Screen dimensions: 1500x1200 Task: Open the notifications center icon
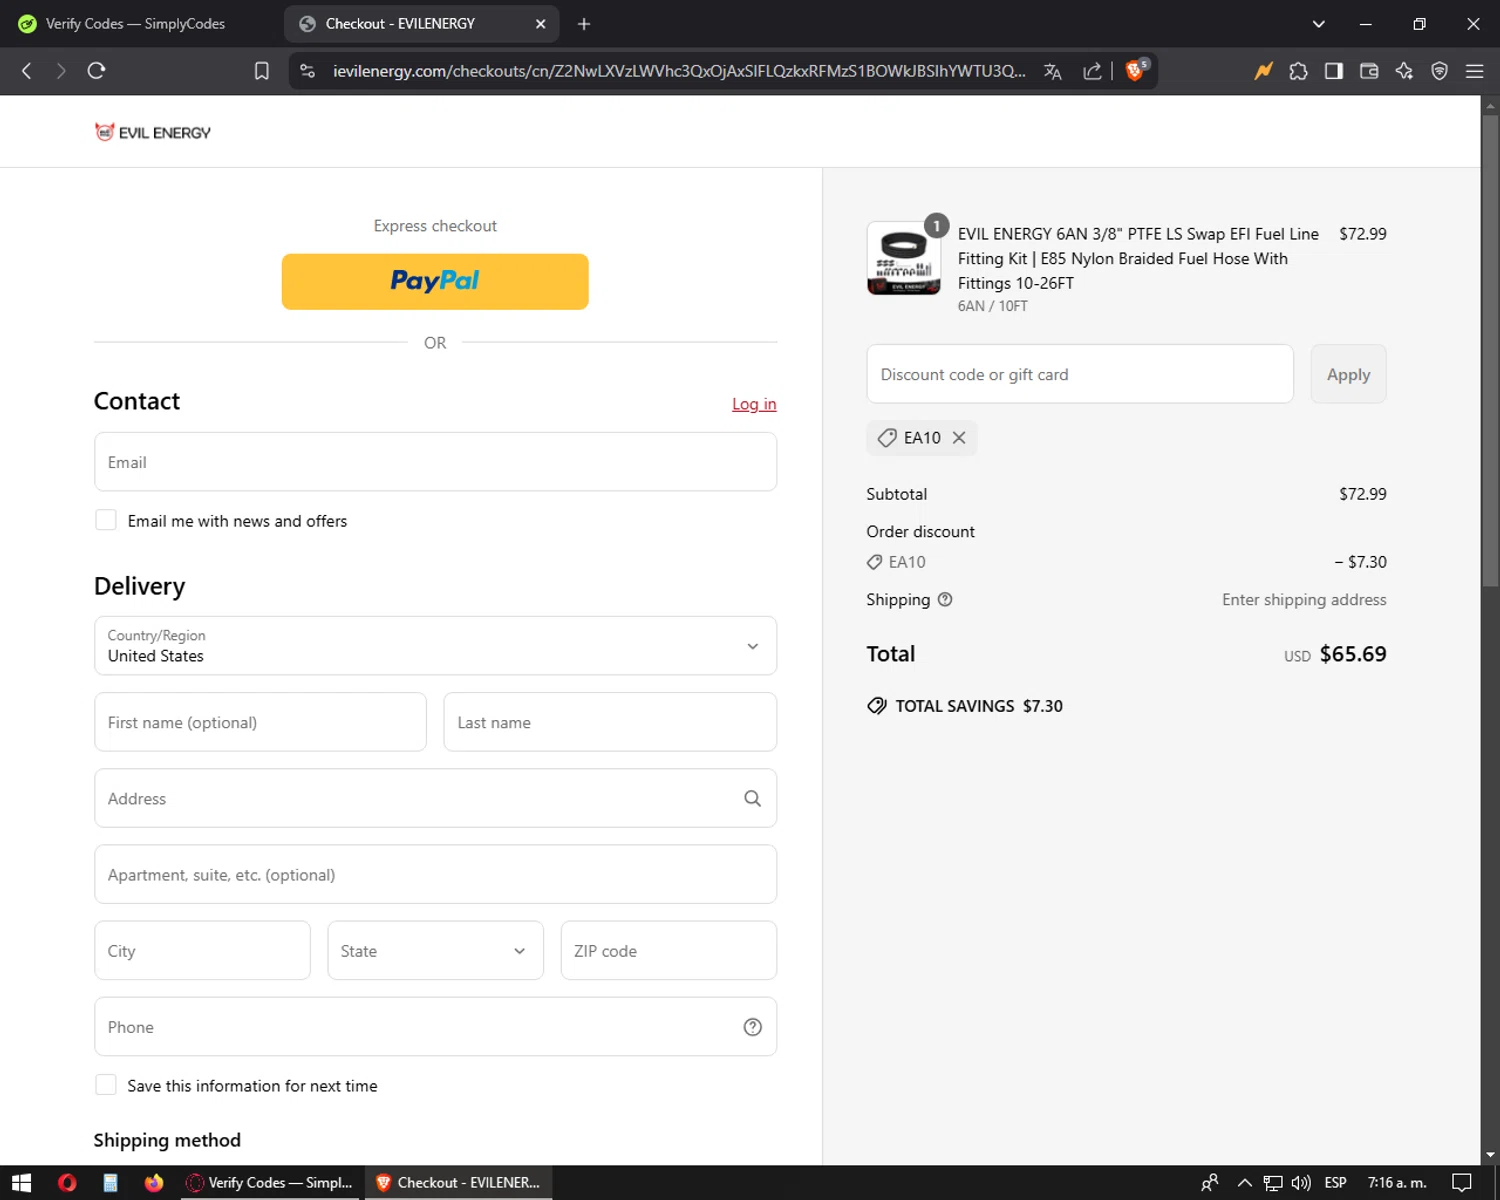point(1462,1183)
